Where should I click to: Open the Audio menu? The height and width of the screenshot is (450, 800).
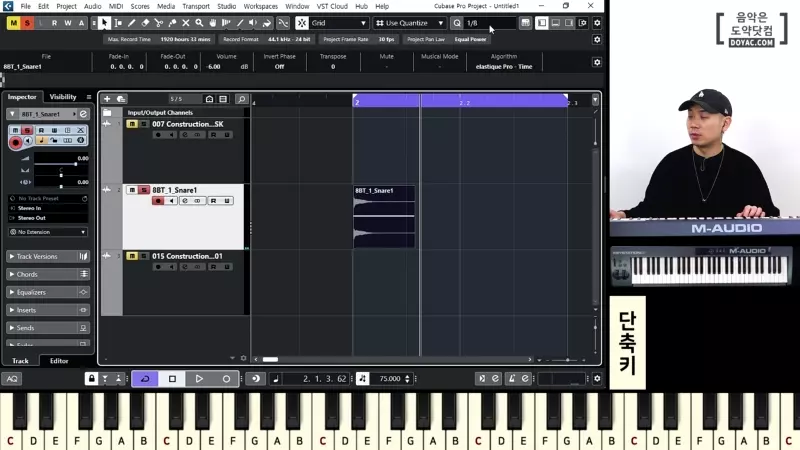92,6
